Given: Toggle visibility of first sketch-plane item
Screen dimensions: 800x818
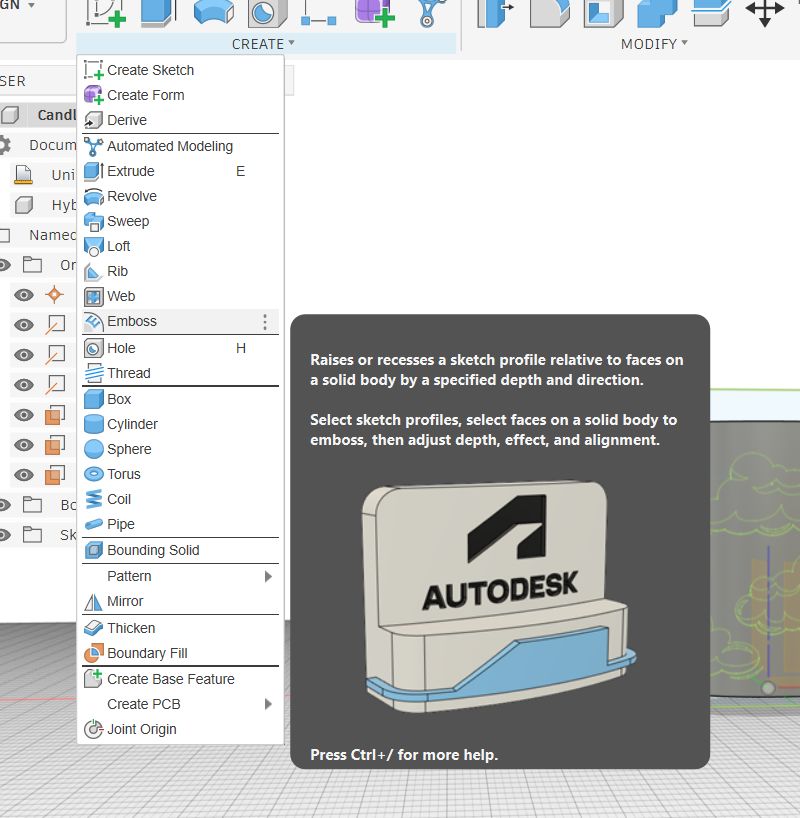Looking at the screenshot, I should (x=23, y=325).
